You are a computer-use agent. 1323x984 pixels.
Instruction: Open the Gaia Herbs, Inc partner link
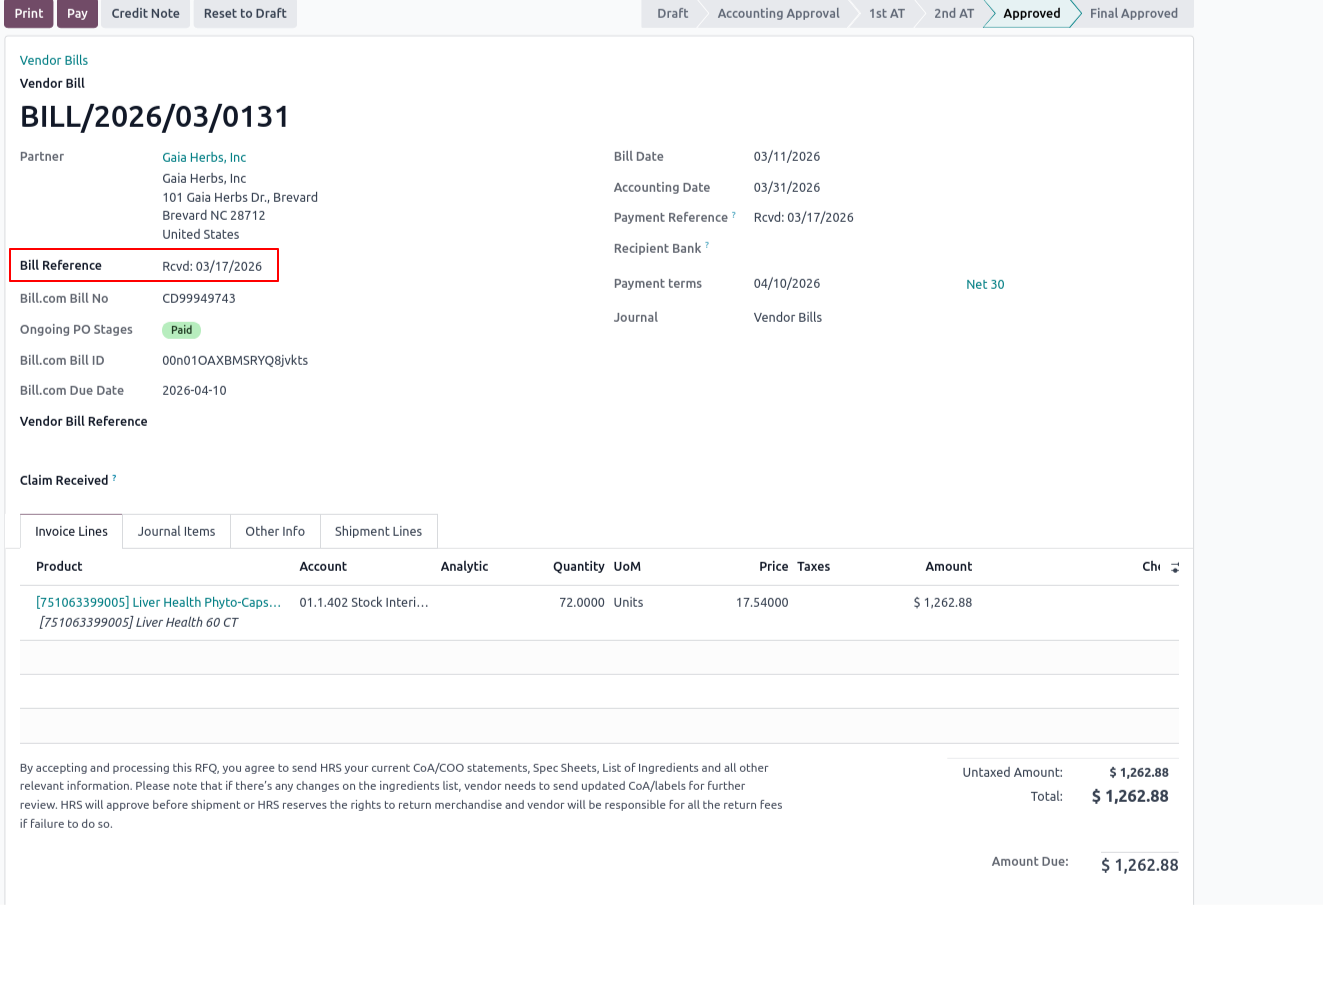(204, 157)
